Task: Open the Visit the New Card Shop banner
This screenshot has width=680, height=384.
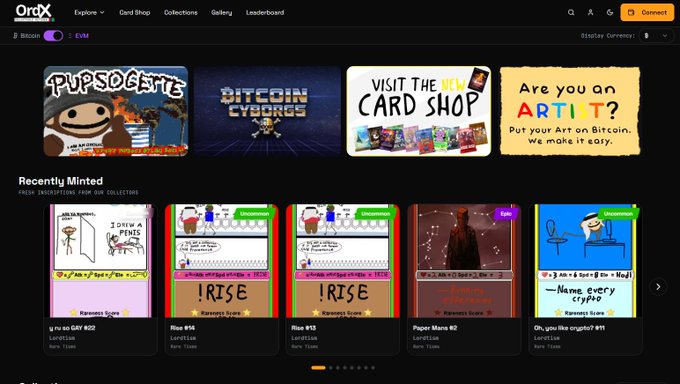Action: tap(418, 111)
